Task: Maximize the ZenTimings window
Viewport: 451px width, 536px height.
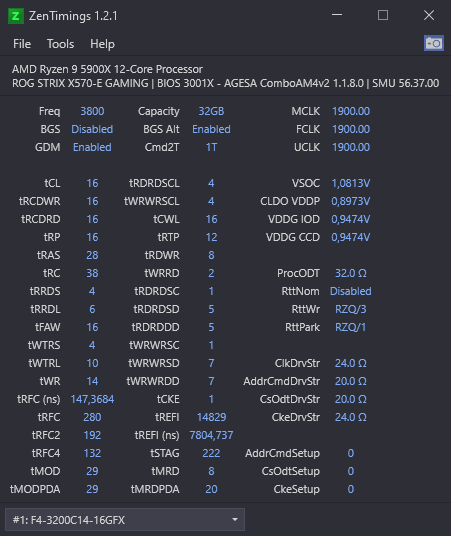Action: (383, 15)
